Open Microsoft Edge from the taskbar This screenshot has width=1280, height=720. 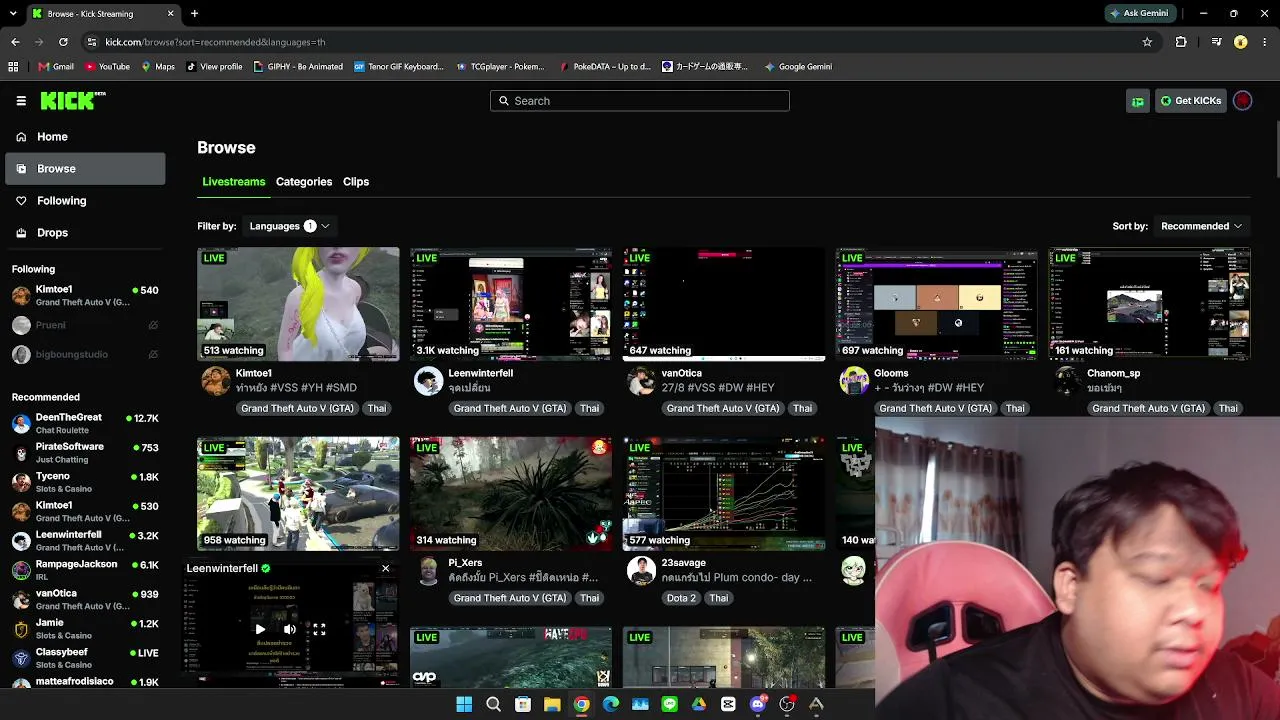[611, 704]
